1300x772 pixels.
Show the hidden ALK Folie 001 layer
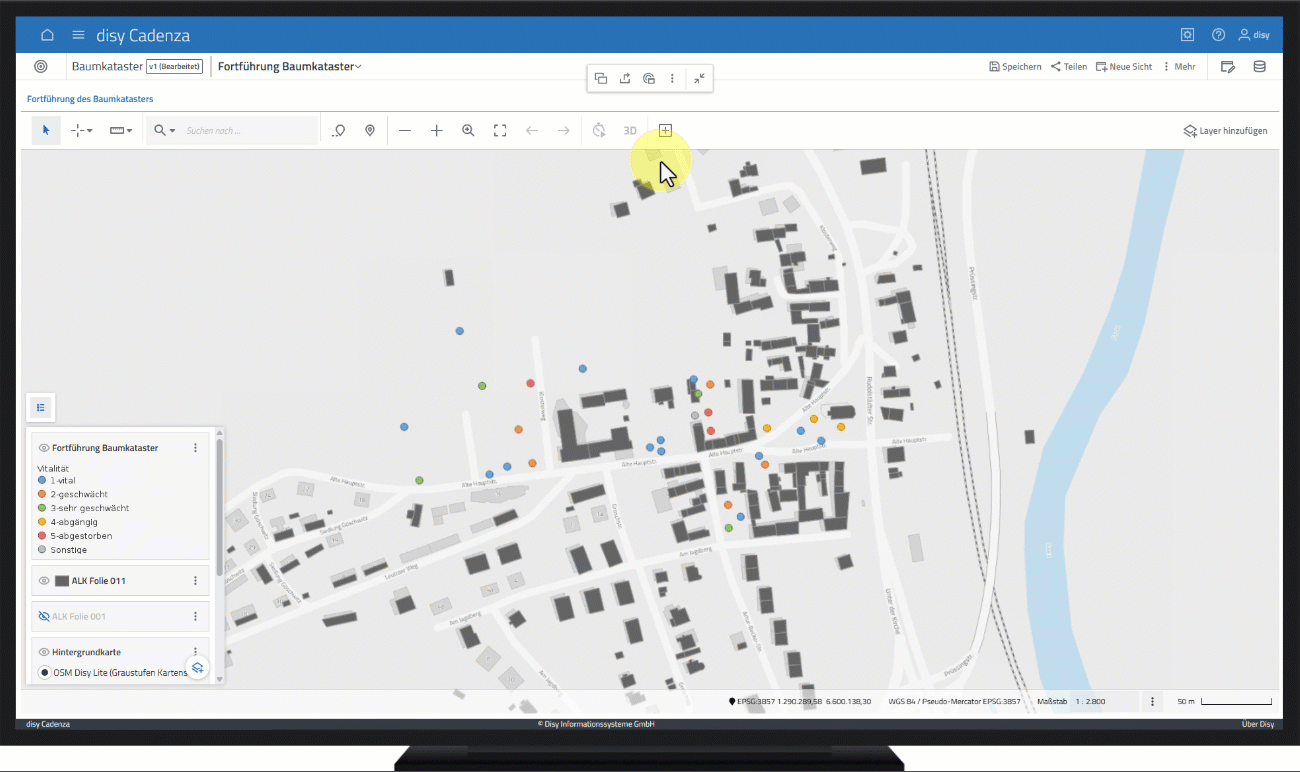[x=44, y=617]
